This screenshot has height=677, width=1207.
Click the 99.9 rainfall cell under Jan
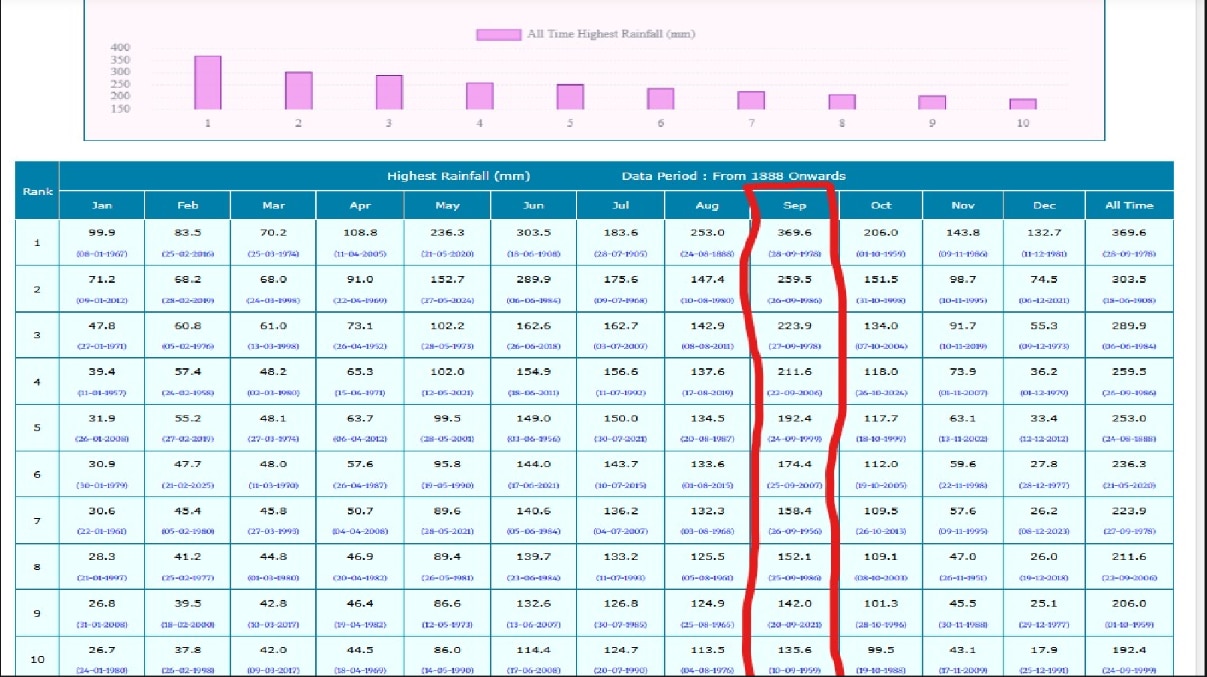[102, 232]
